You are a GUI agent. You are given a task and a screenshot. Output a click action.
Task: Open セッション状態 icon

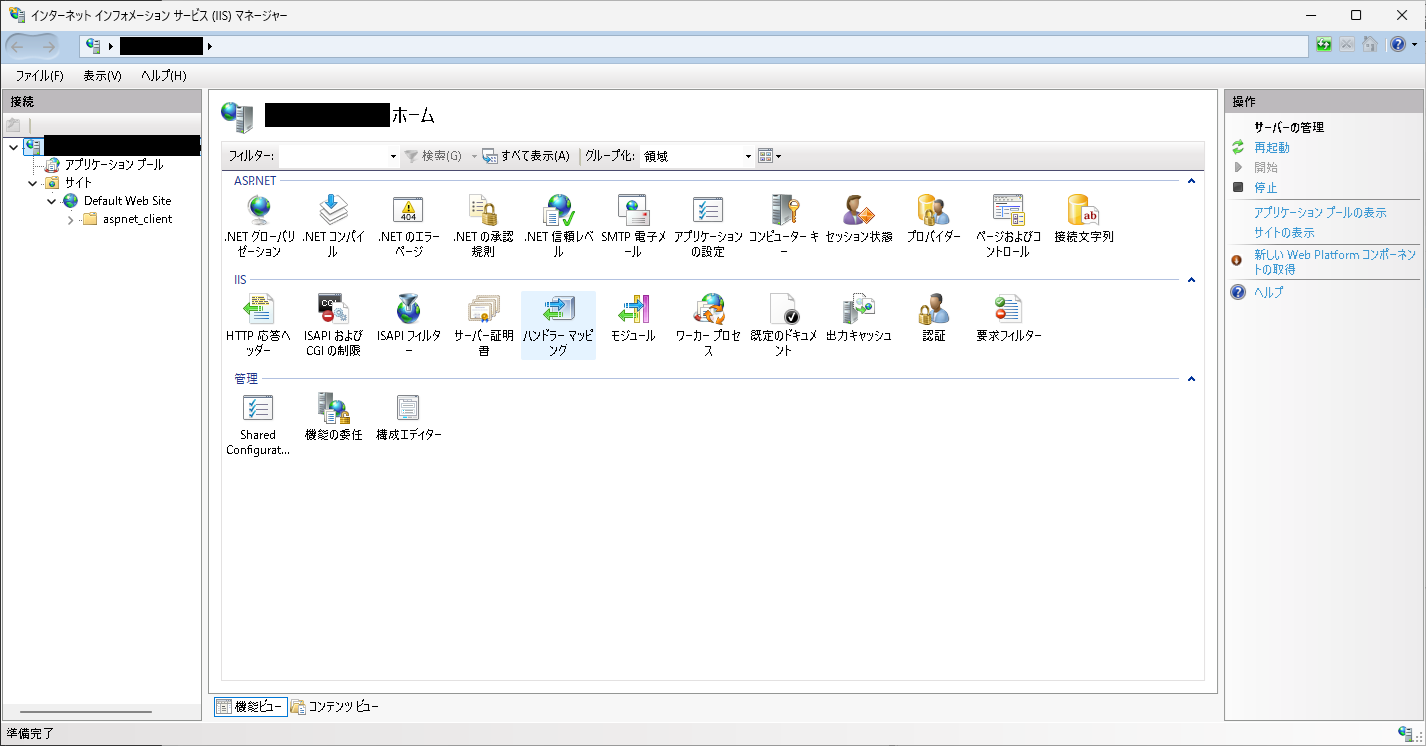[x=859, y=219]
